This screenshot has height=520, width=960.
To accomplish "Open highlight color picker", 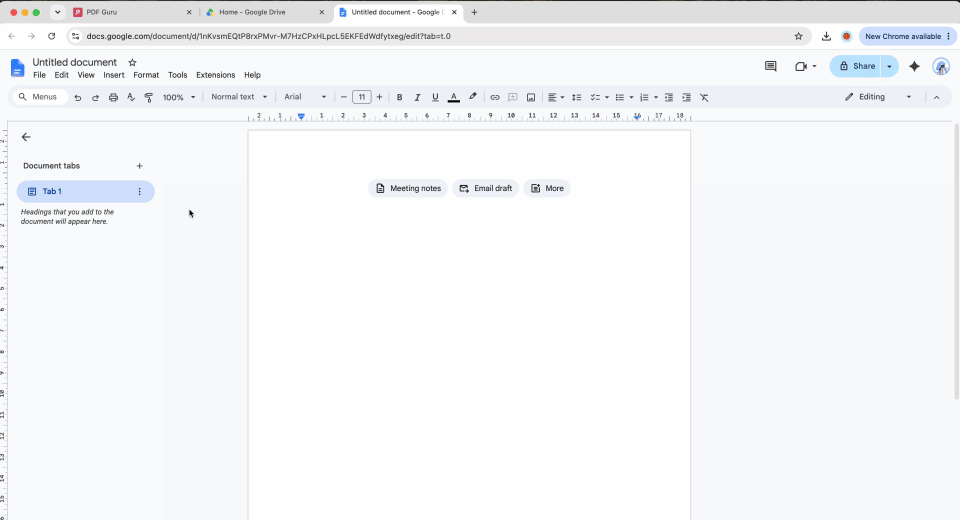I will click(x=473, y=97).
